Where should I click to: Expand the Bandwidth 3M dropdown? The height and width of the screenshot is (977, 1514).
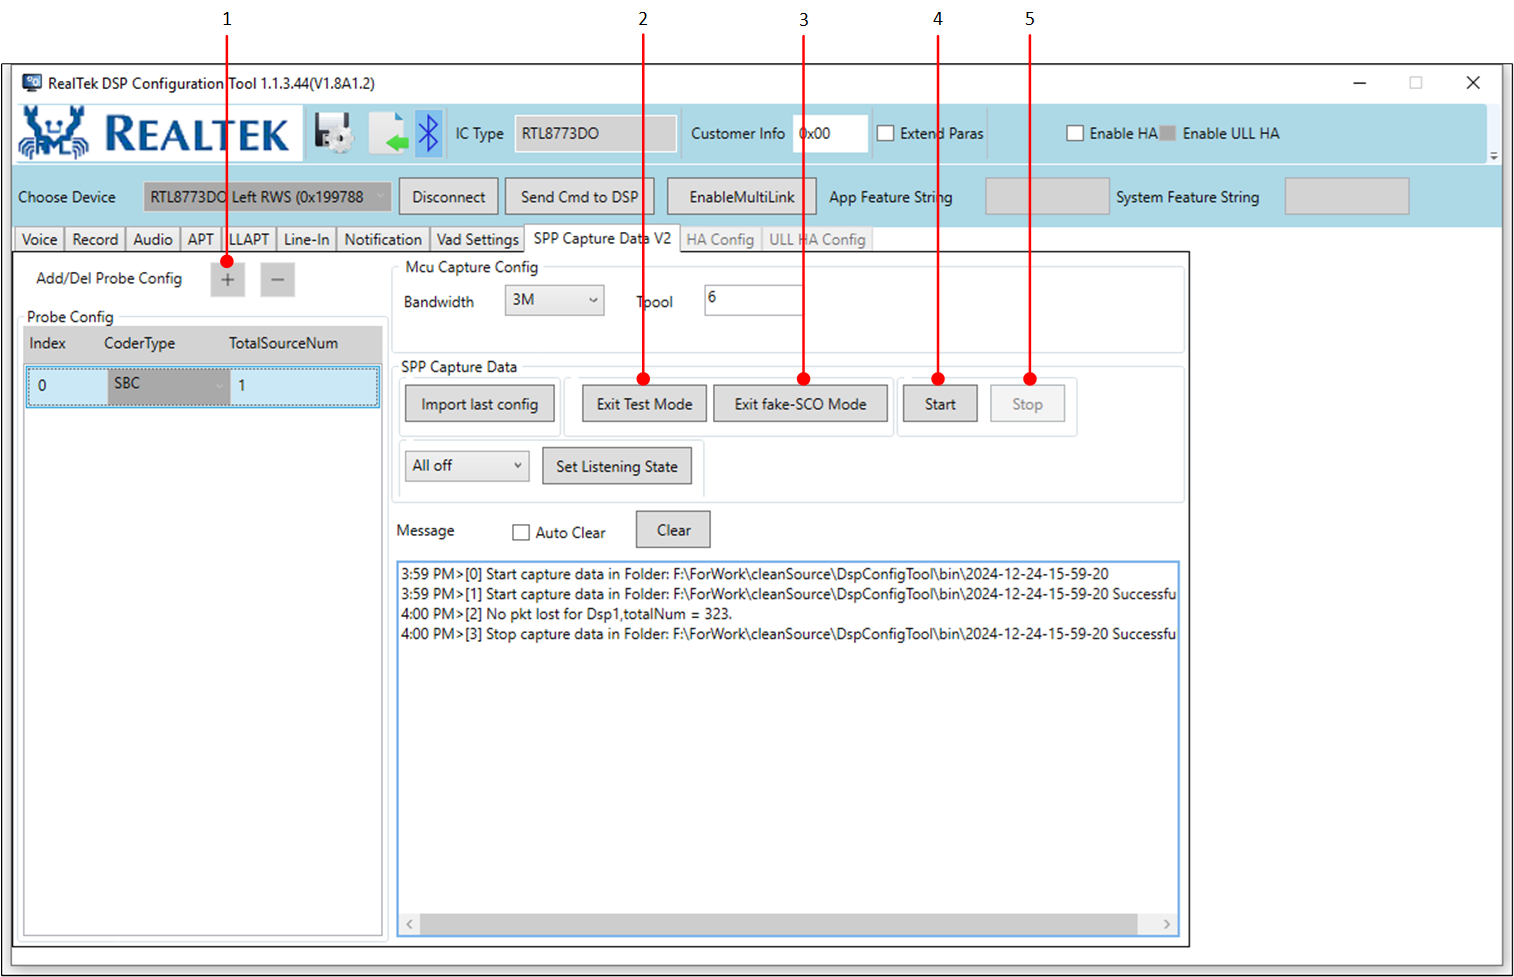(x=555, y=300)
